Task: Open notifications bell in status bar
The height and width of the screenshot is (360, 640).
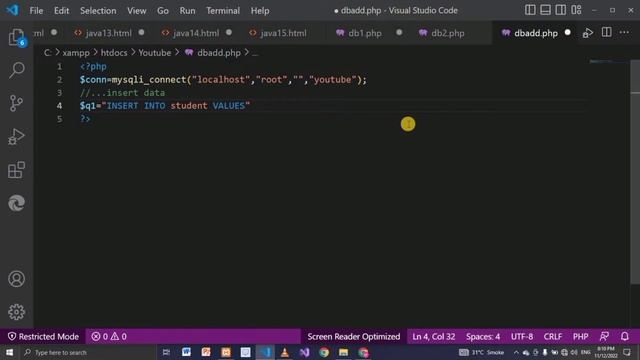Action: 625,337
